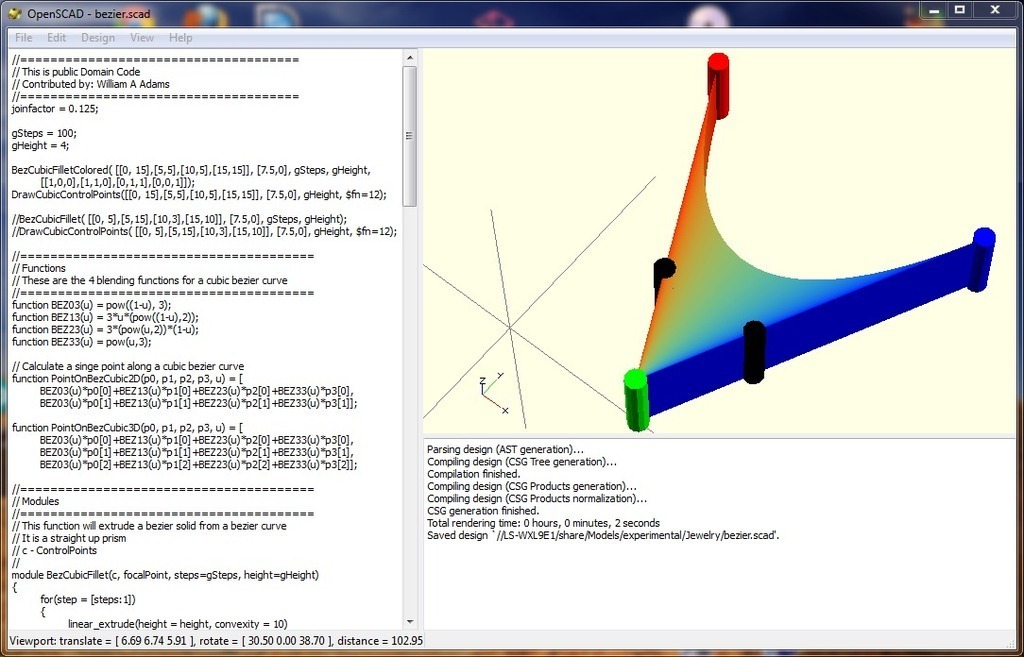The height and width of the screenshot is (657, 1024).
Task: Click the black cylinder on the blue bar
Action: pyautogui.click(x=754, y=352)
